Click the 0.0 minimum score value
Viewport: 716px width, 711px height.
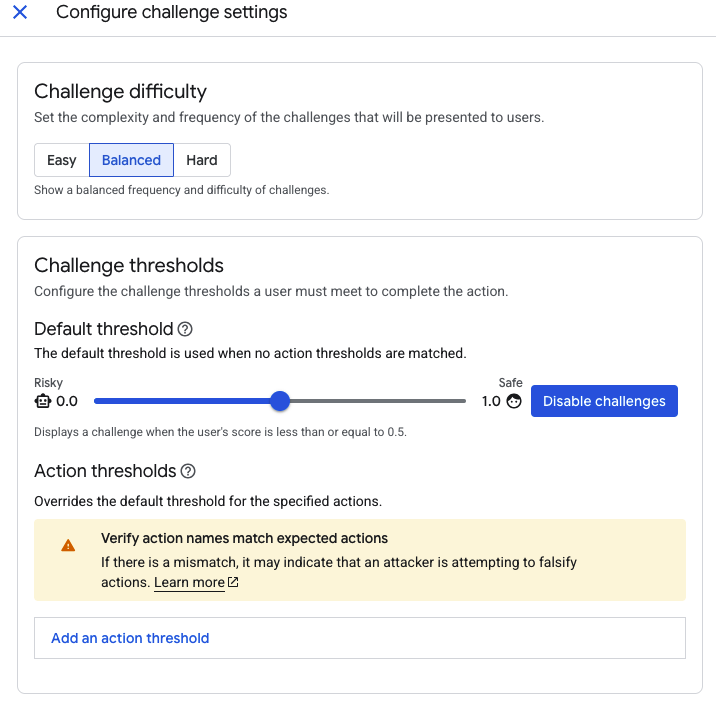67,401
